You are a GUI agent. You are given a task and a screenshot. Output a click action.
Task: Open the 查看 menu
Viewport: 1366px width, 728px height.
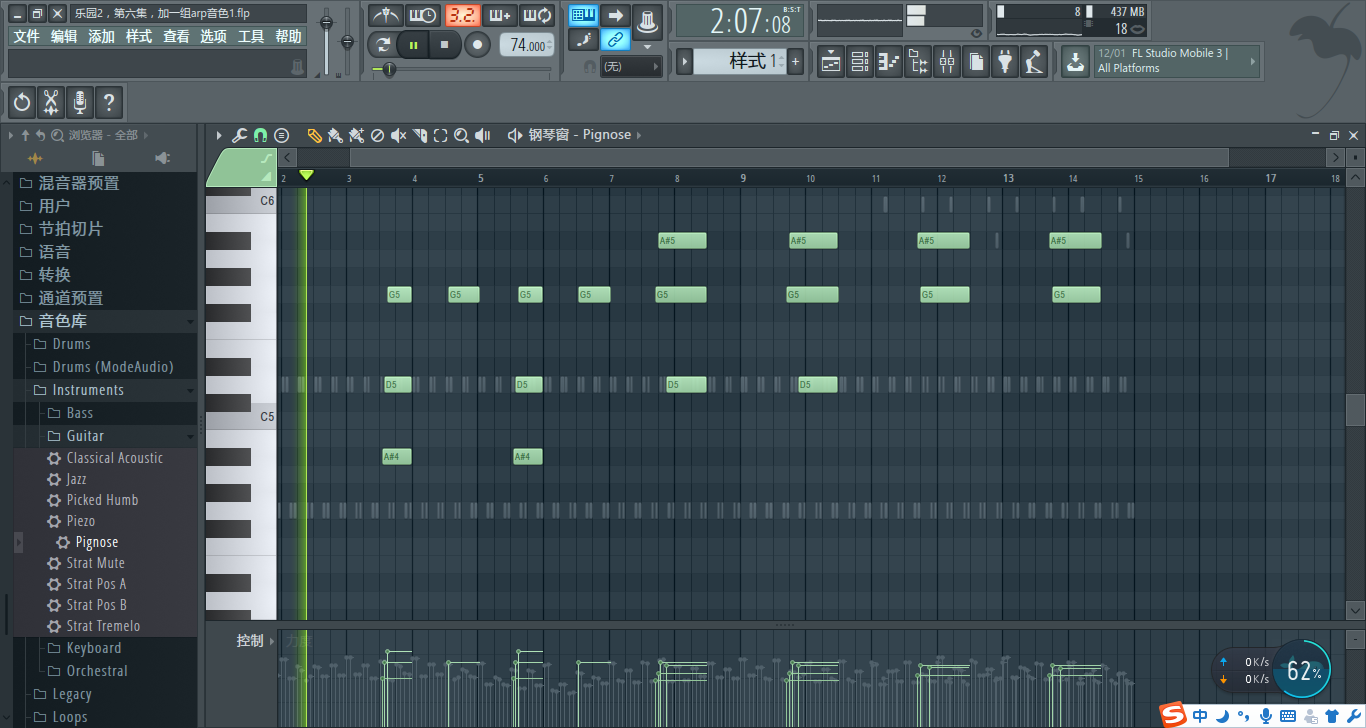coord(176,36)
